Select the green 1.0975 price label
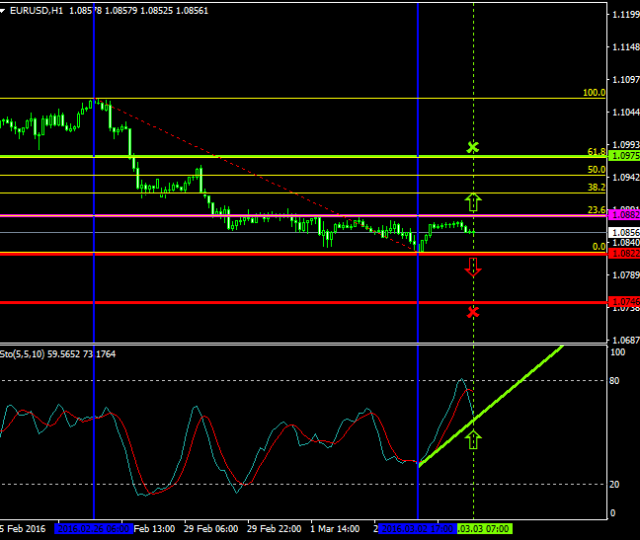Viewport: 640px width, 540px height. pyautogui.click(x=624, y=156)
